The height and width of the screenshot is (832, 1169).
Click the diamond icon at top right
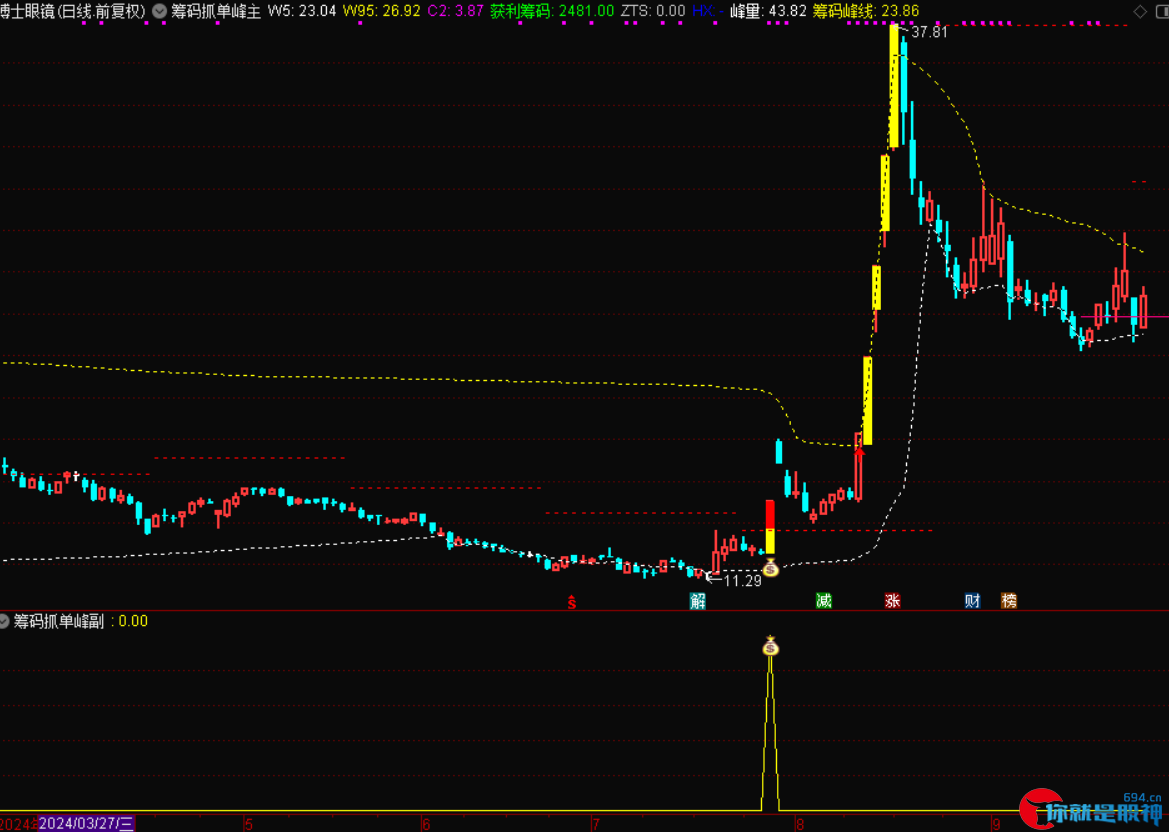[1140, 11]
